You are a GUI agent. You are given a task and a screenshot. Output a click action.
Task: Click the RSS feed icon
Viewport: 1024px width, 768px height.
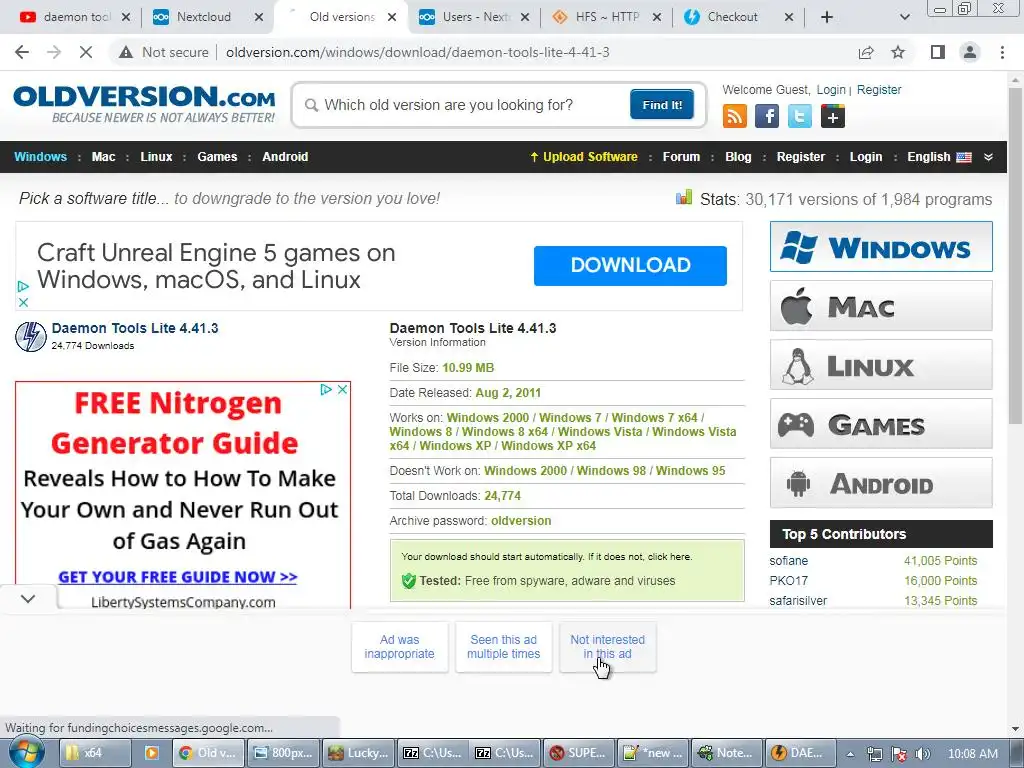point(735,117)
